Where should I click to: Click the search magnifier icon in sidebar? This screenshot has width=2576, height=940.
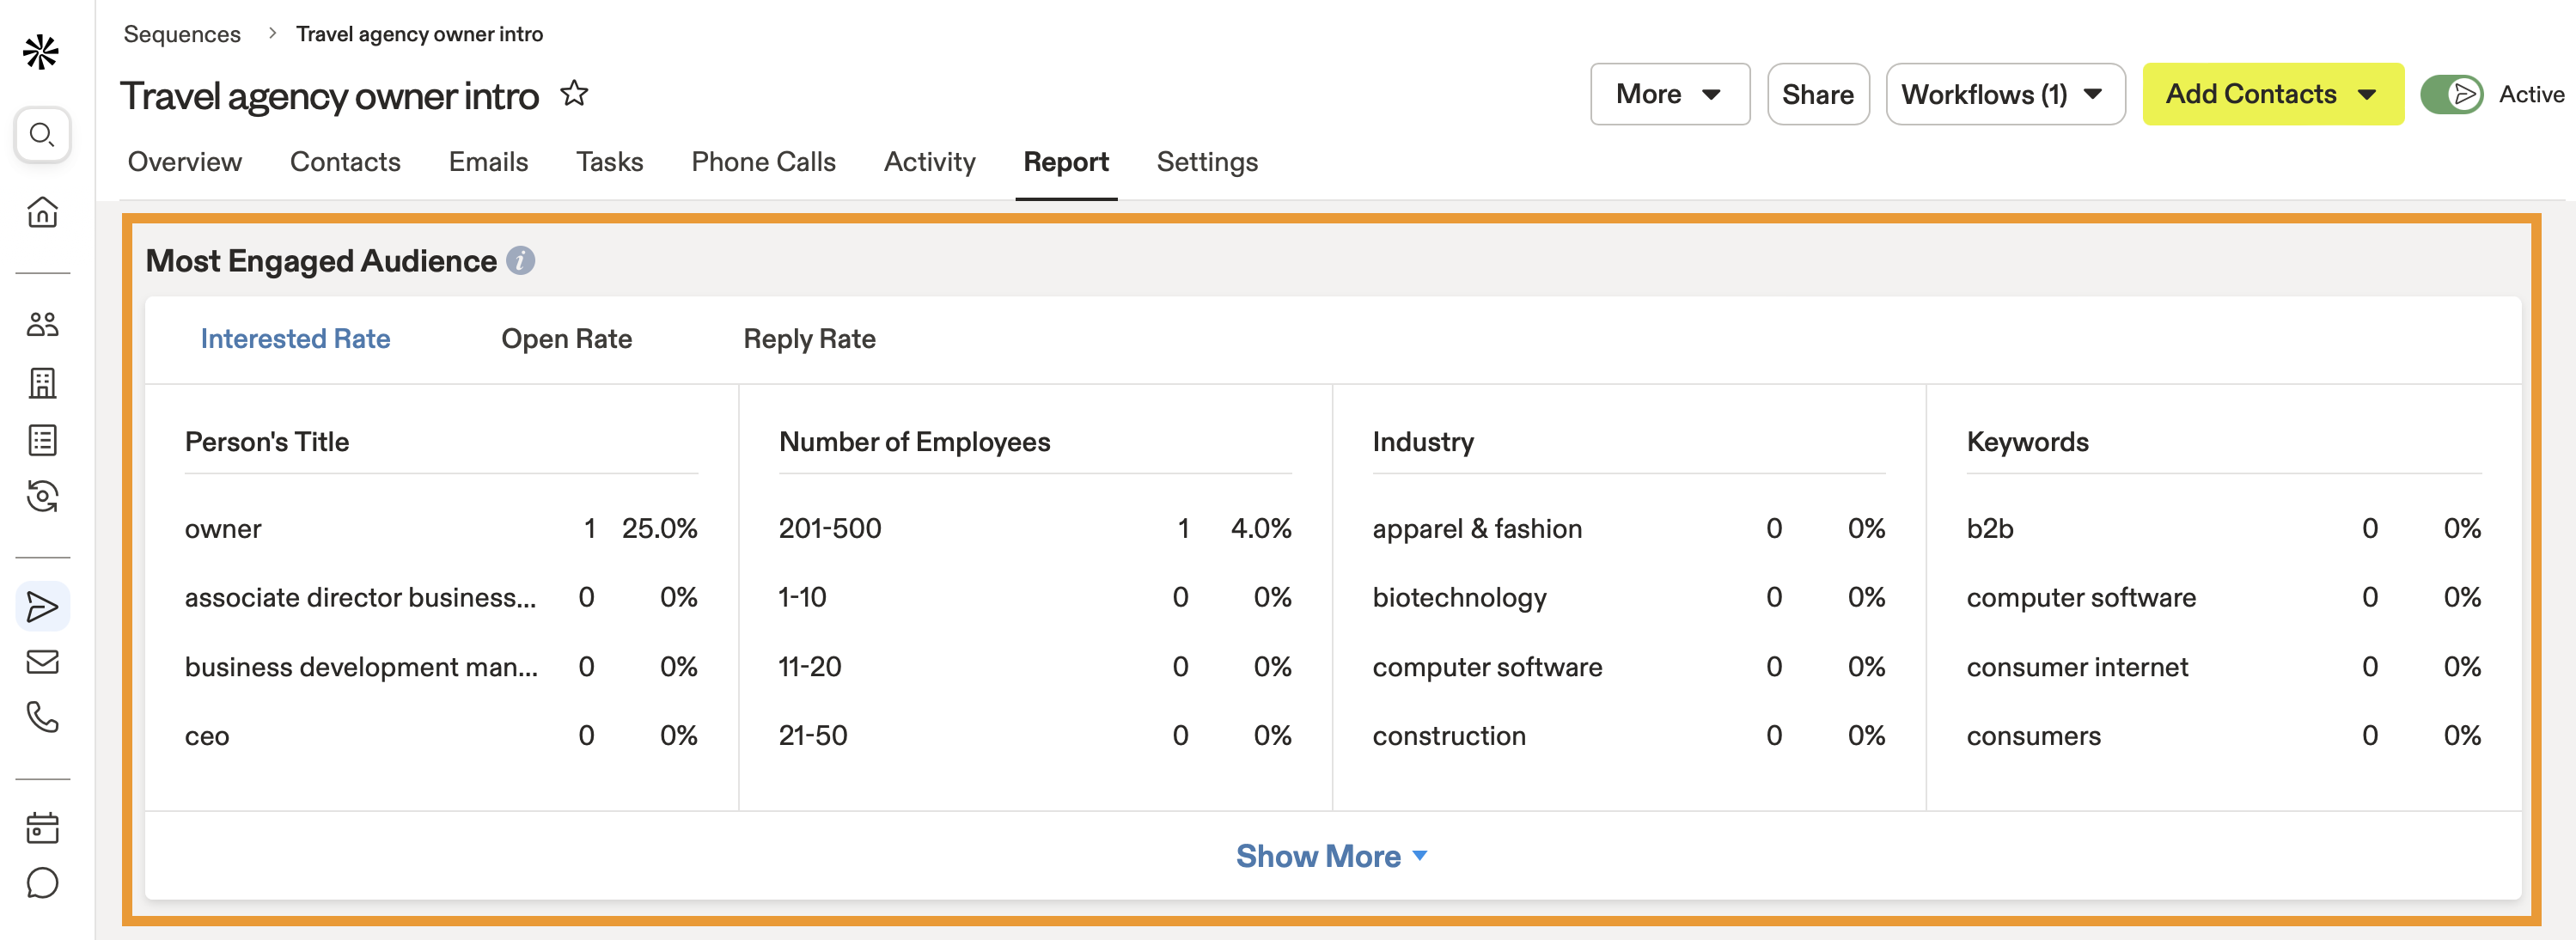click(x=42, y=134)
